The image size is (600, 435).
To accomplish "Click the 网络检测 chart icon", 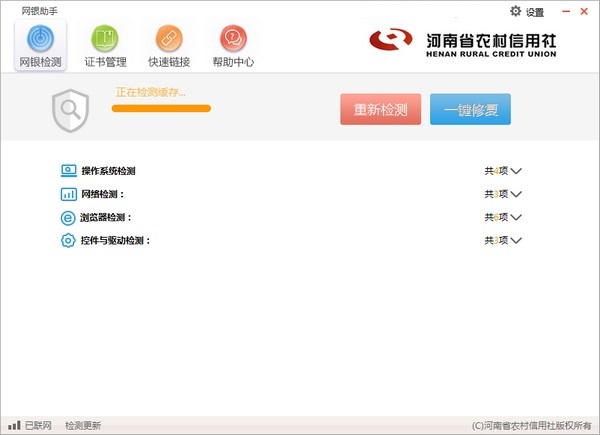I will pyautogui.click(x=68, y=194).
